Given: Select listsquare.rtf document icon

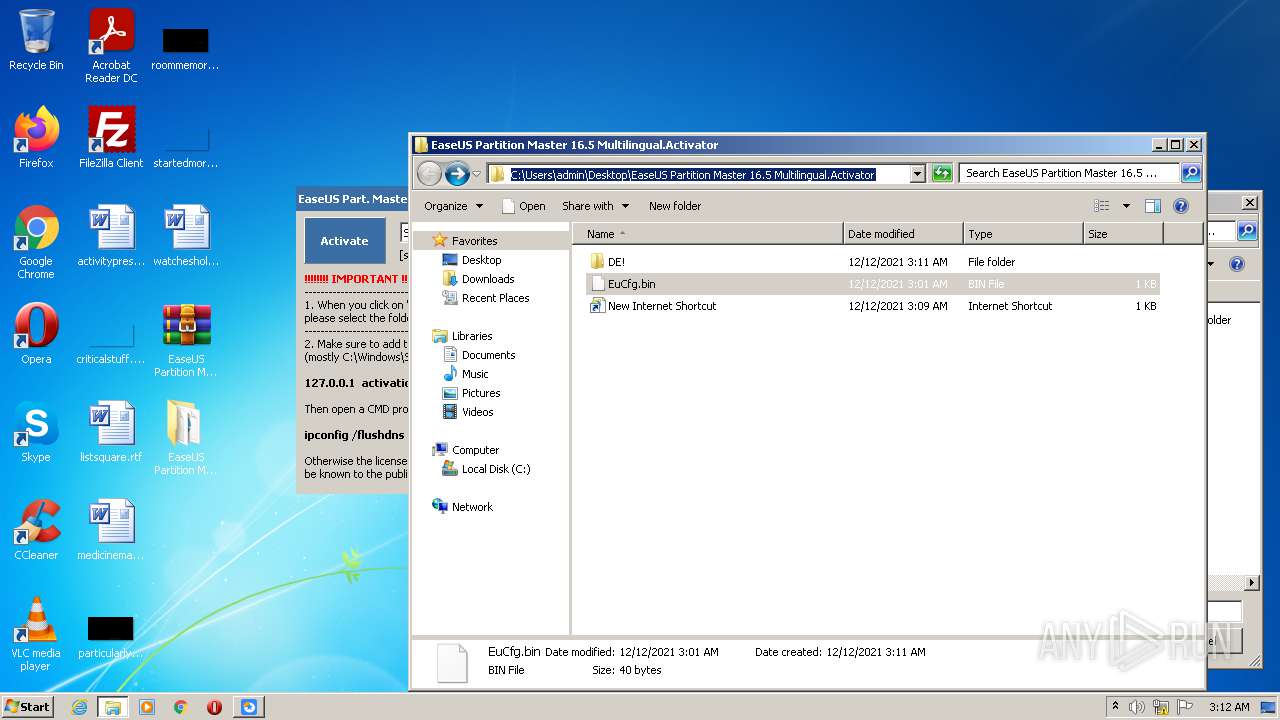Looking at the screenshot, I should (x=111, y=431).
